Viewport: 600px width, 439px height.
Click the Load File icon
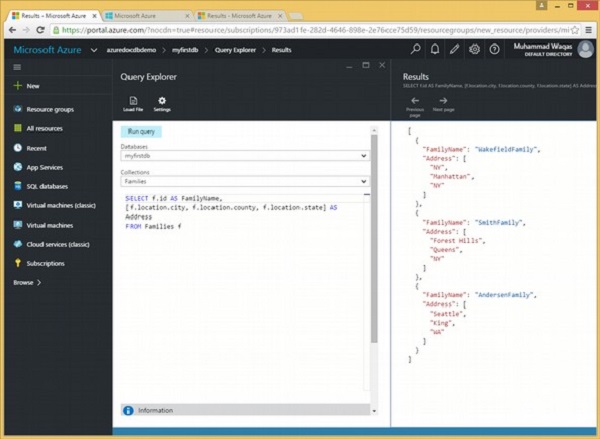pyautogui.click(x=133, y=99)
